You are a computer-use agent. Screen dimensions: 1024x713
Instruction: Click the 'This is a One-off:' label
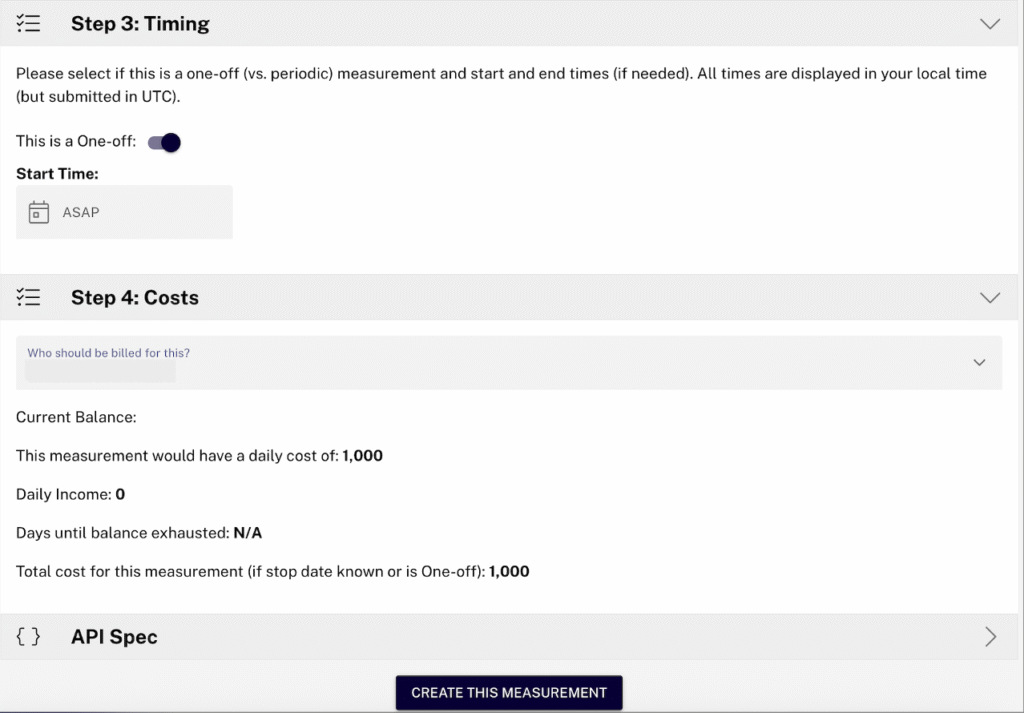[x=76, y=142]
